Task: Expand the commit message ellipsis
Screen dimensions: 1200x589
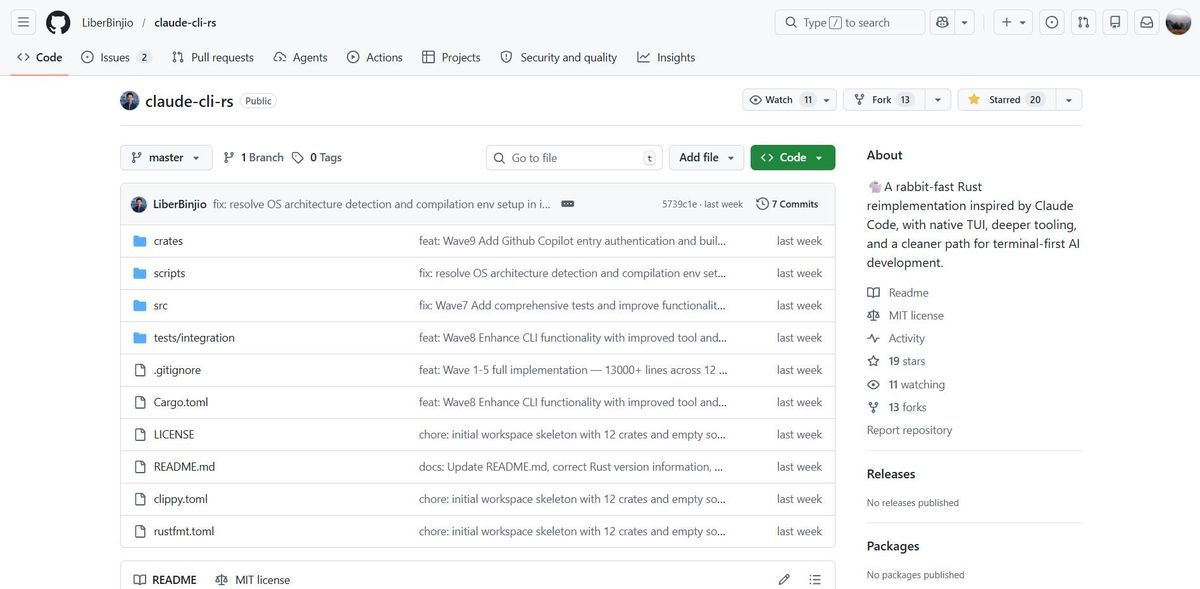Action: coord(568,204)
